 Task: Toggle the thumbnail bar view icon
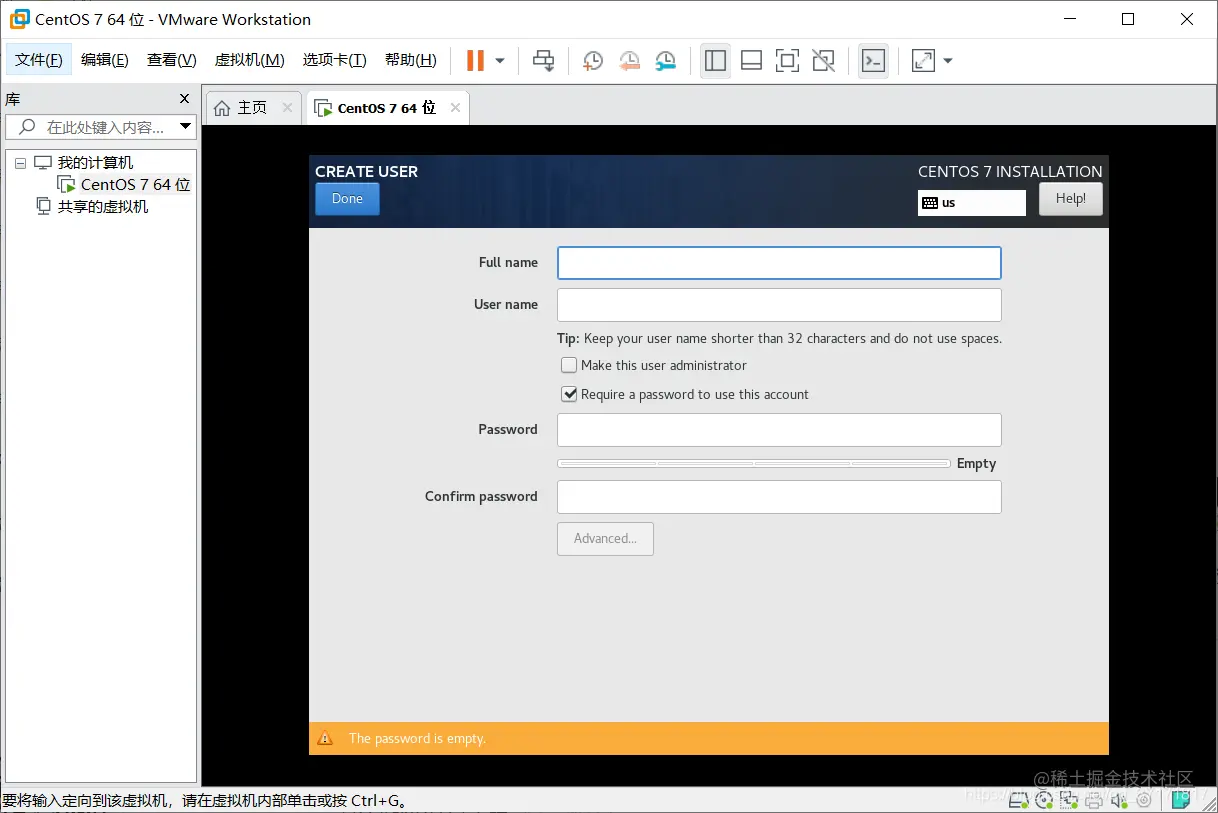pos(751,61)
